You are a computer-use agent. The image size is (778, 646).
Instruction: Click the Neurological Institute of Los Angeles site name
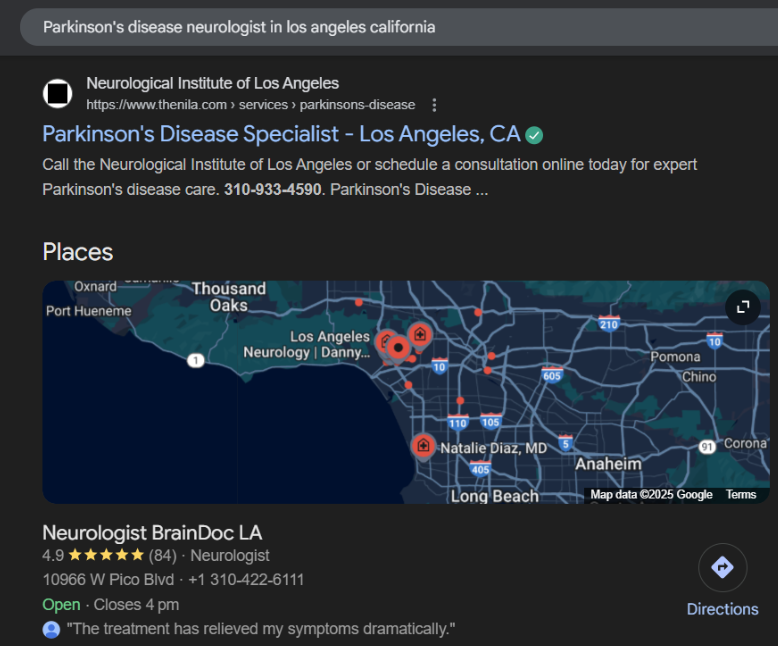pos(212,83)
